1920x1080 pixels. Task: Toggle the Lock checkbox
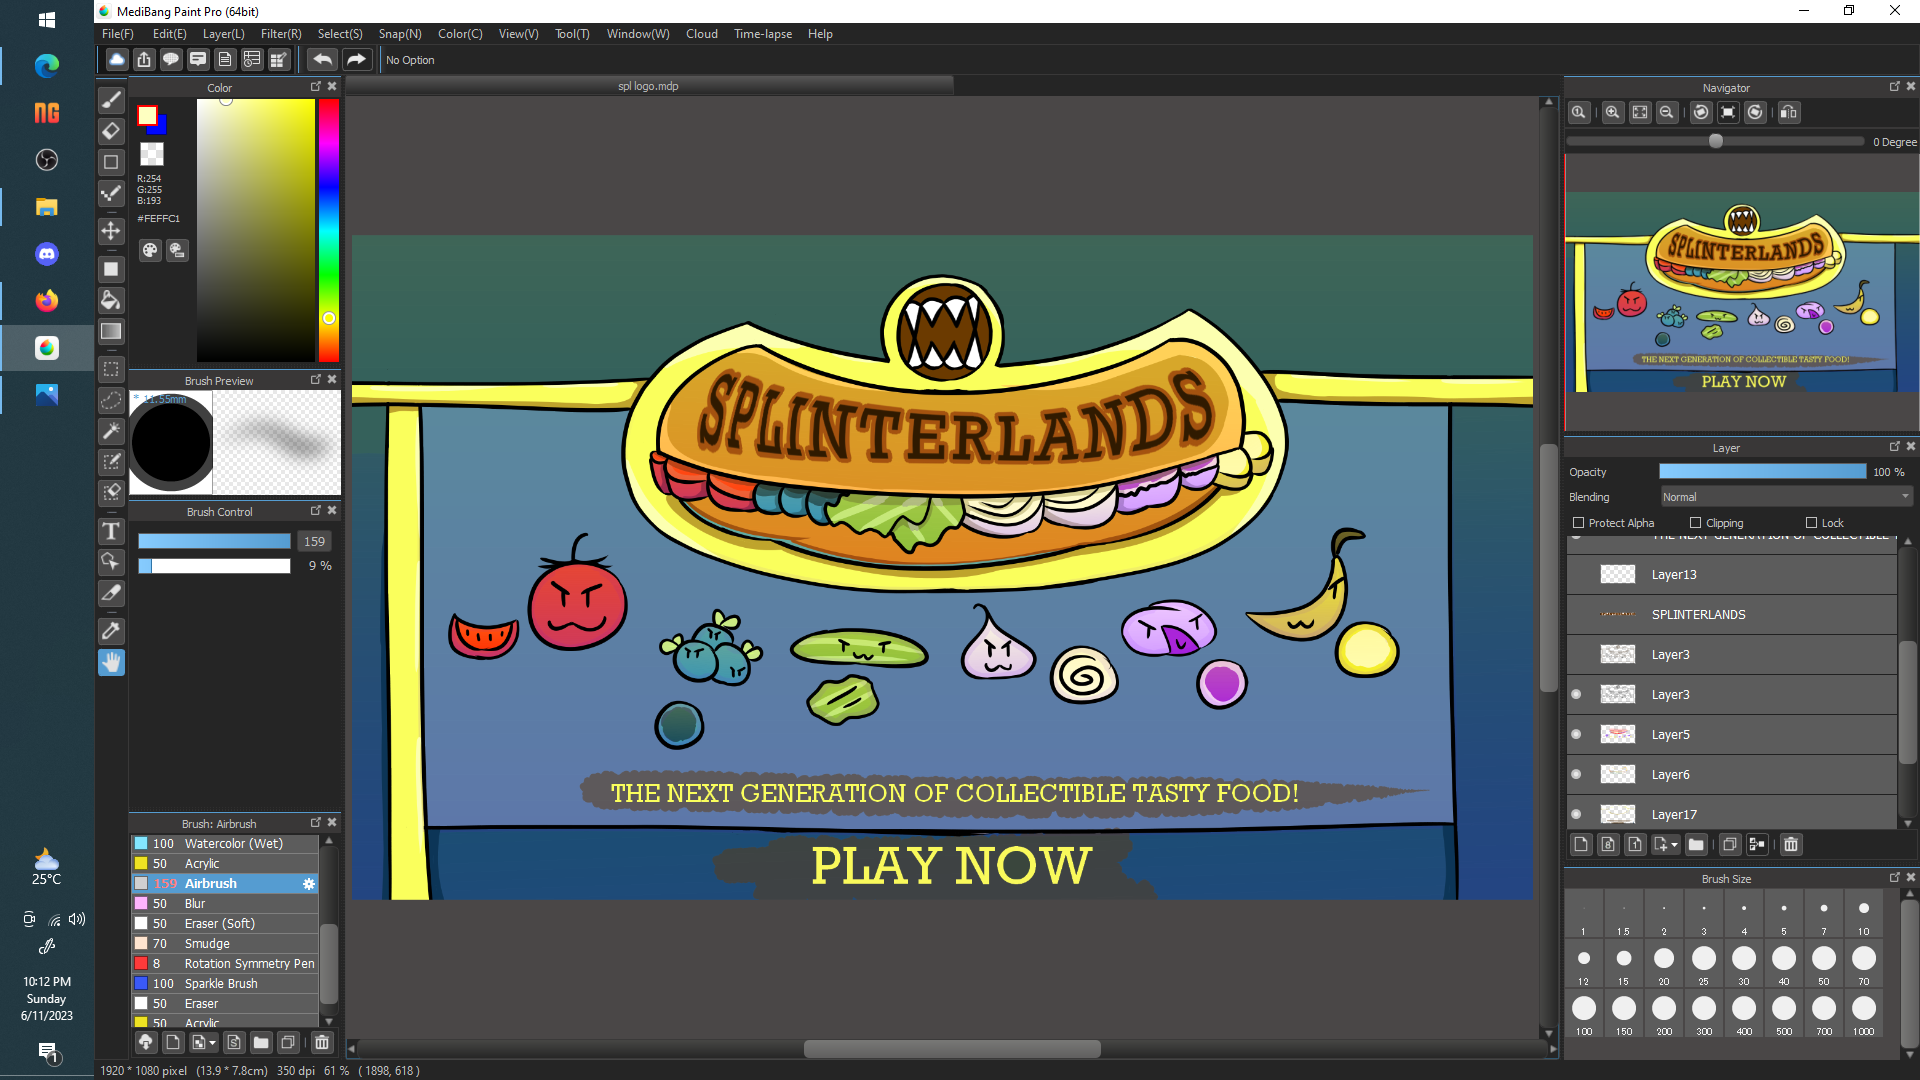click(1811, 523)
